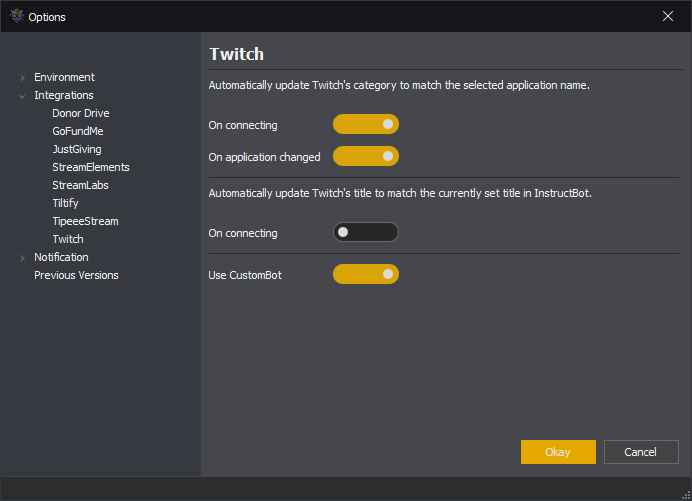
Task: Open StreamLabs integration settings
Action: click(80, 185)
